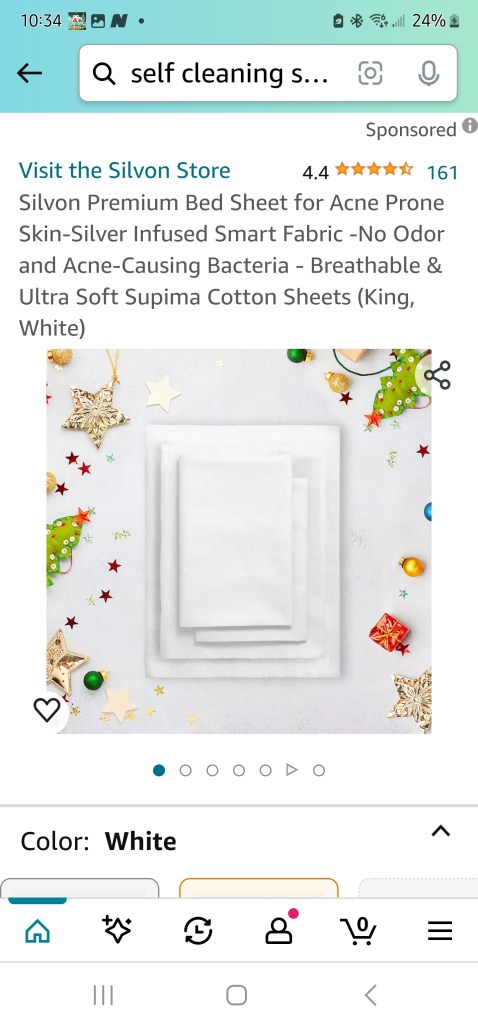Tap the microphone voice search icon
The image size is (478, 1025).
pyautogui.click(x=428, y=74)
